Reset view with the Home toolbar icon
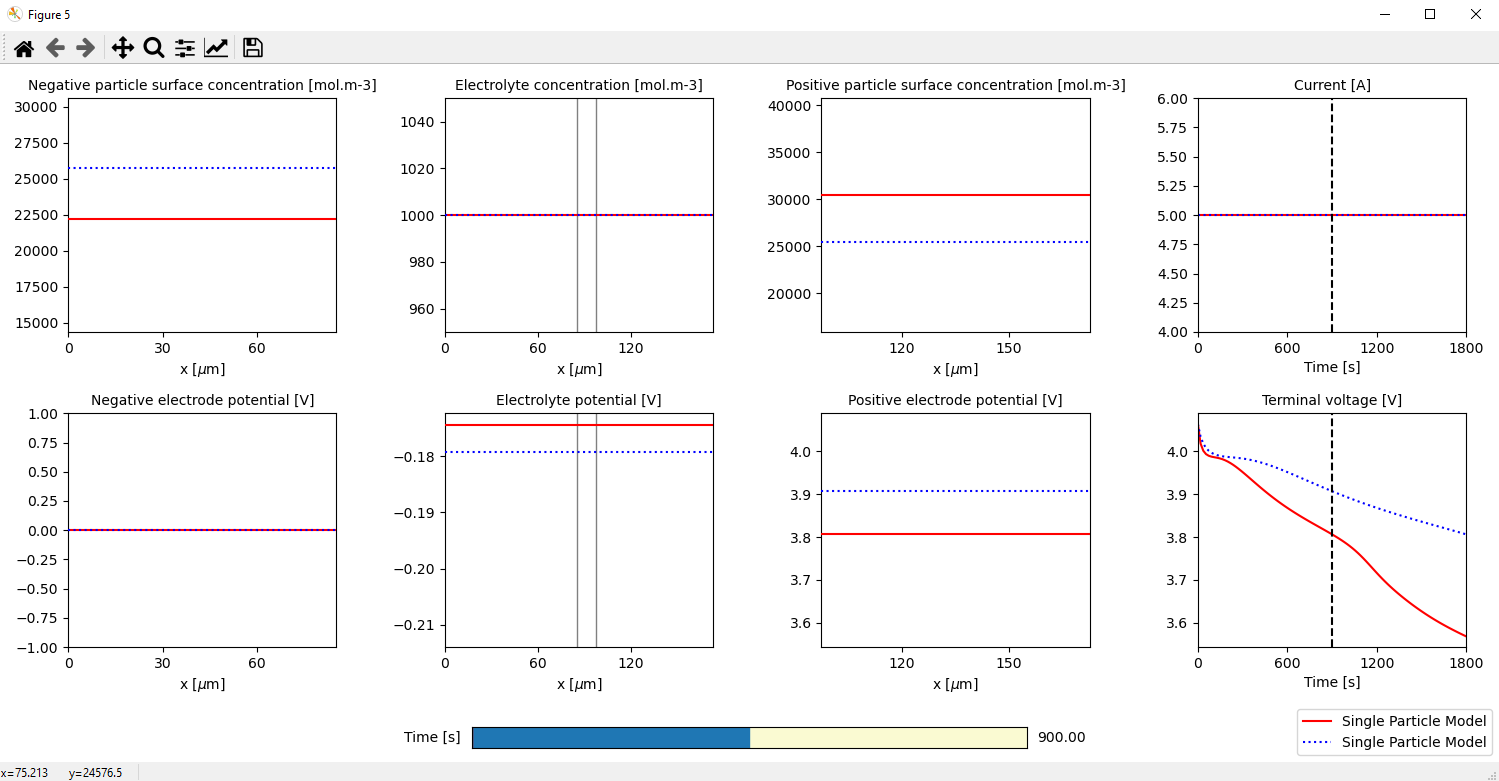Screen dimensions: 1499x781 [x=24, y=47]
